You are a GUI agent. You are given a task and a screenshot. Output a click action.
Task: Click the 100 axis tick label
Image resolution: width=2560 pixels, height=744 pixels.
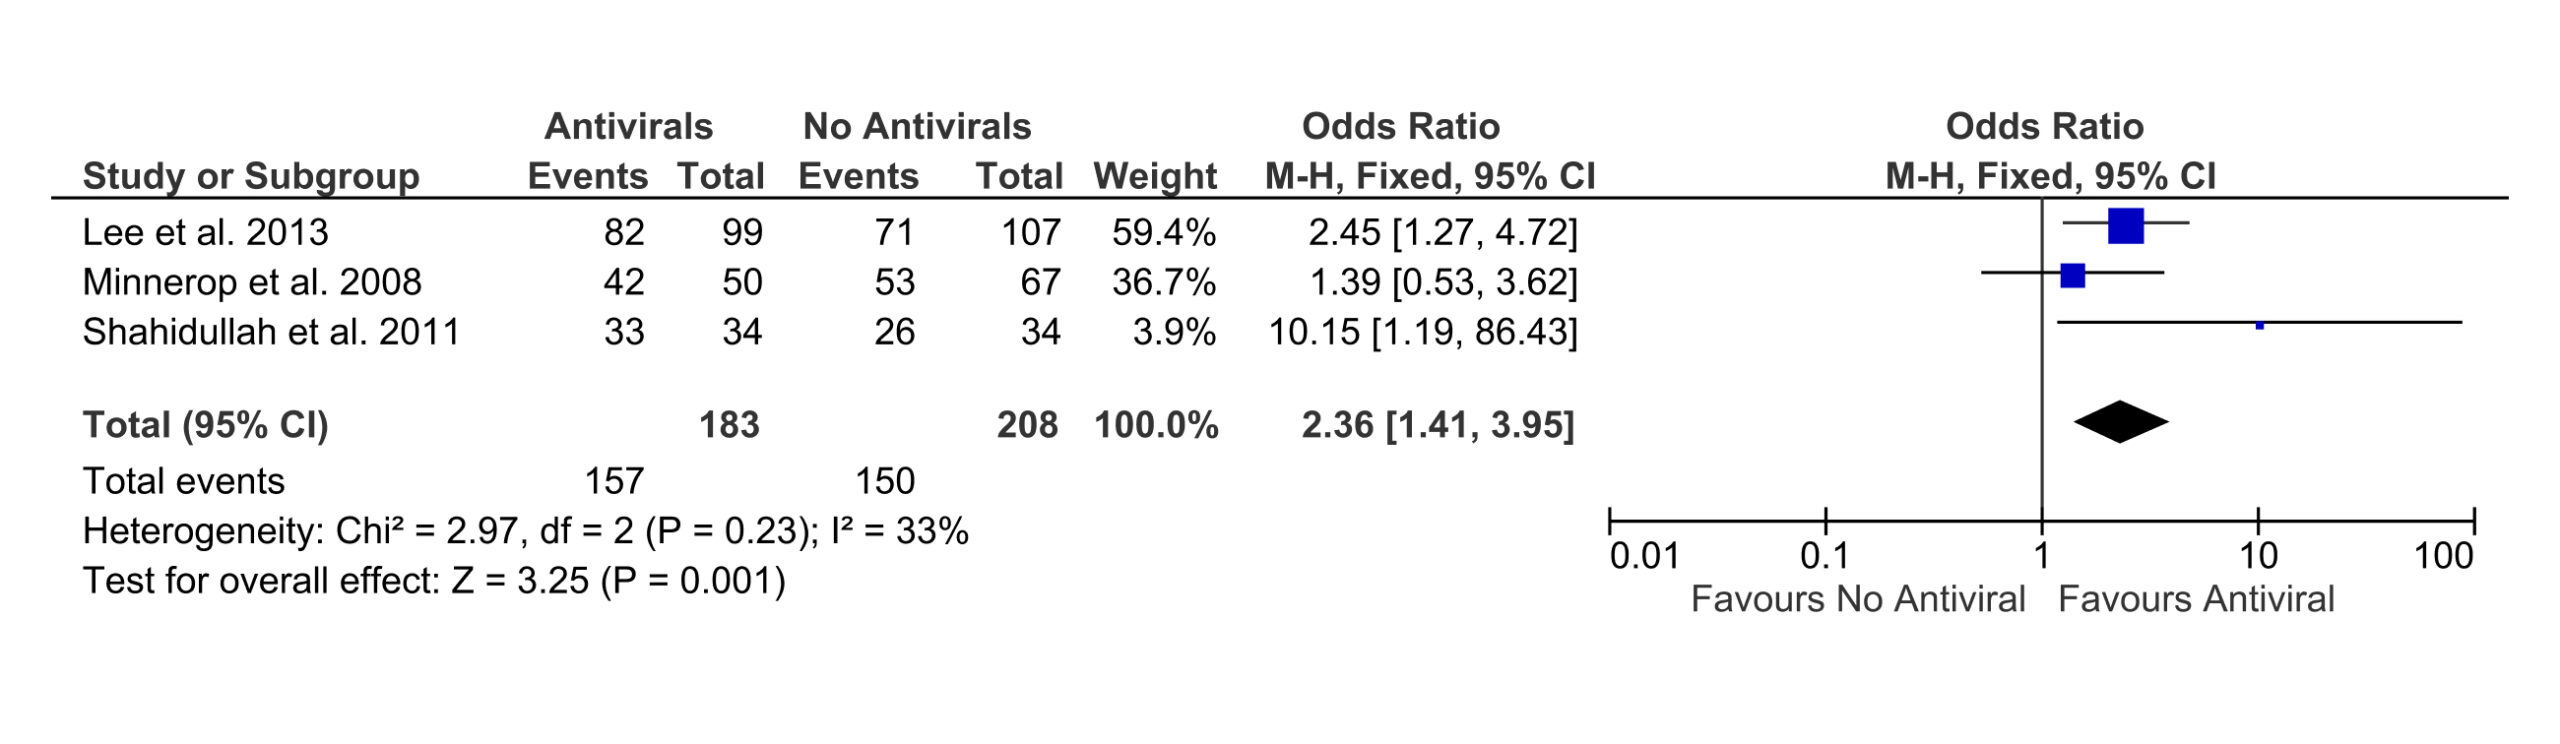point(2443,556)
